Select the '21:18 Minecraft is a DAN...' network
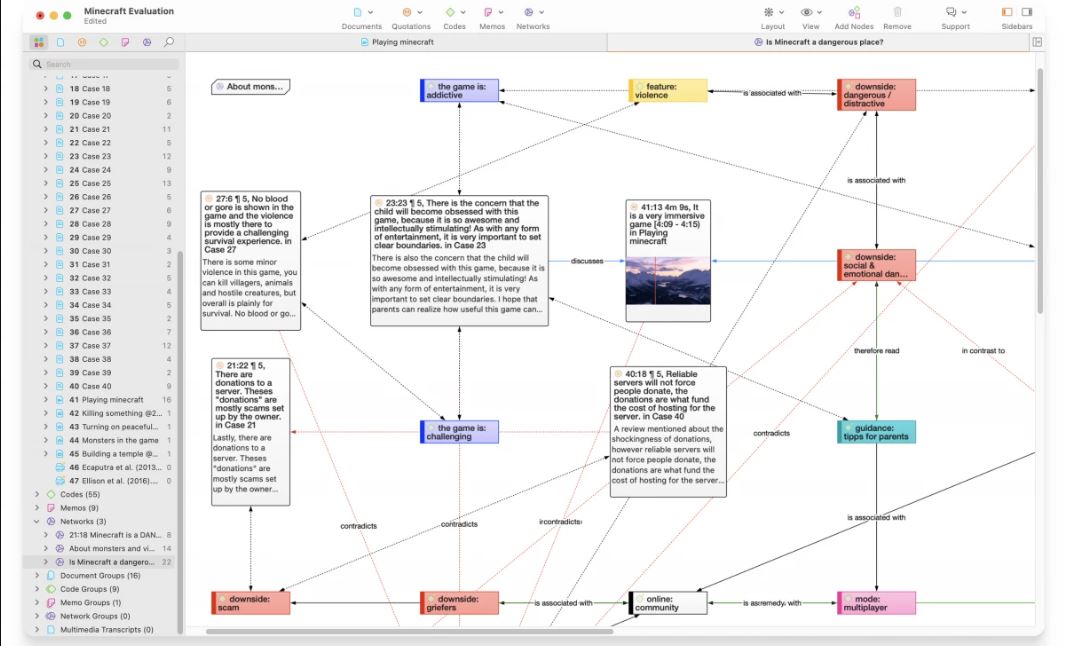This screenshot has width=1066, height=646. tap(114, 534)
